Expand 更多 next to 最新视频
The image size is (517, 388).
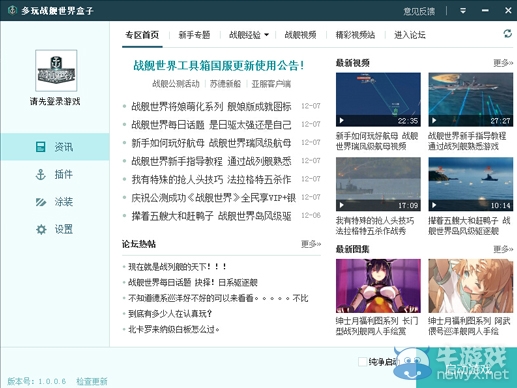(503, 63)
